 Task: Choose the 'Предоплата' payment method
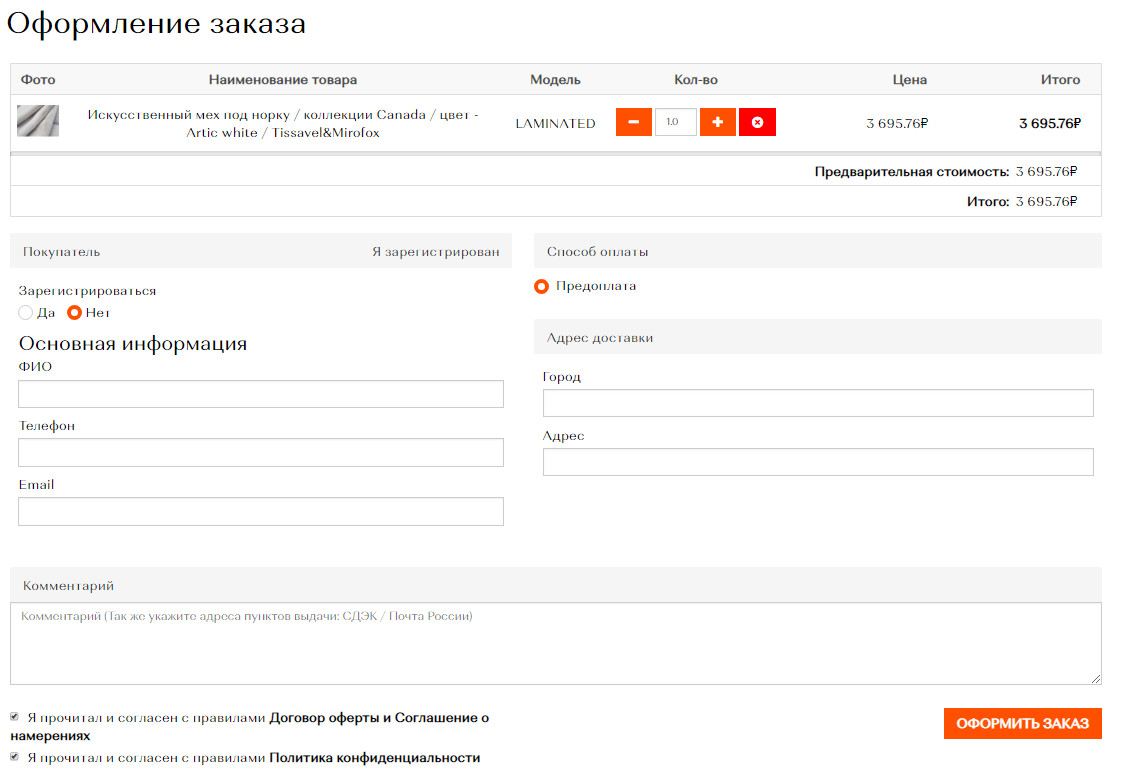click(x=542, y=286)
